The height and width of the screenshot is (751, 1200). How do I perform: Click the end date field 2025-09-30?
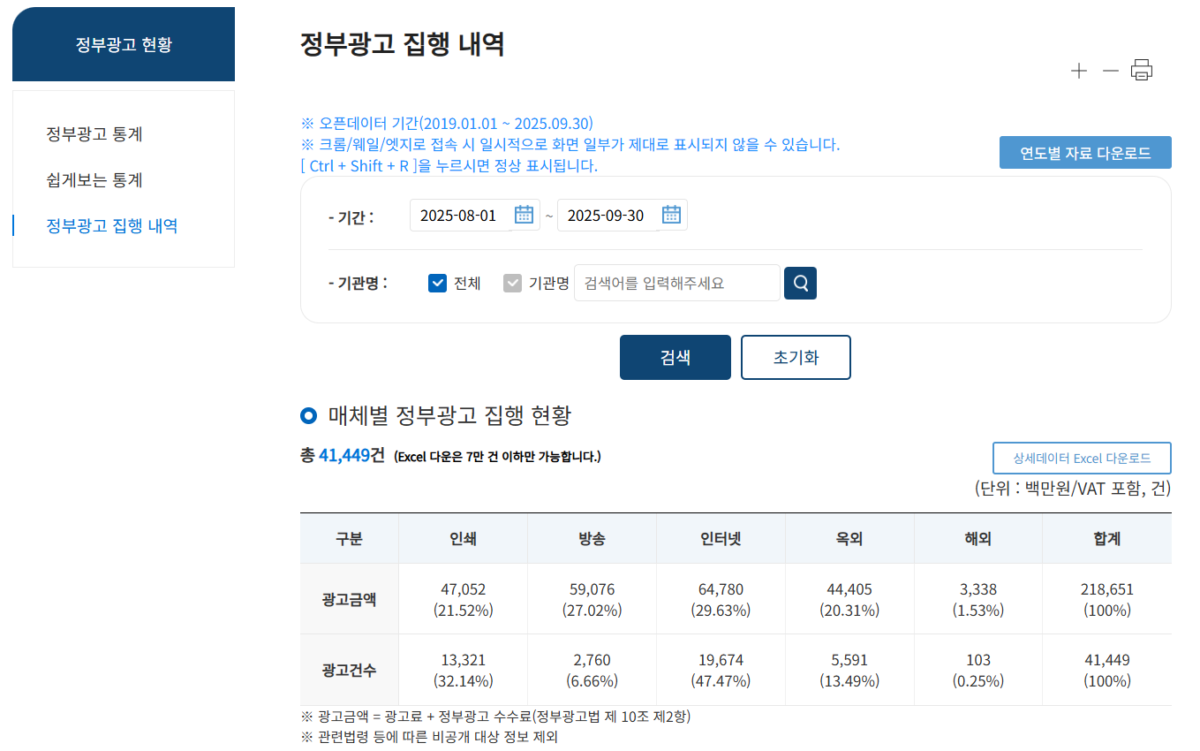click(606, 215)
